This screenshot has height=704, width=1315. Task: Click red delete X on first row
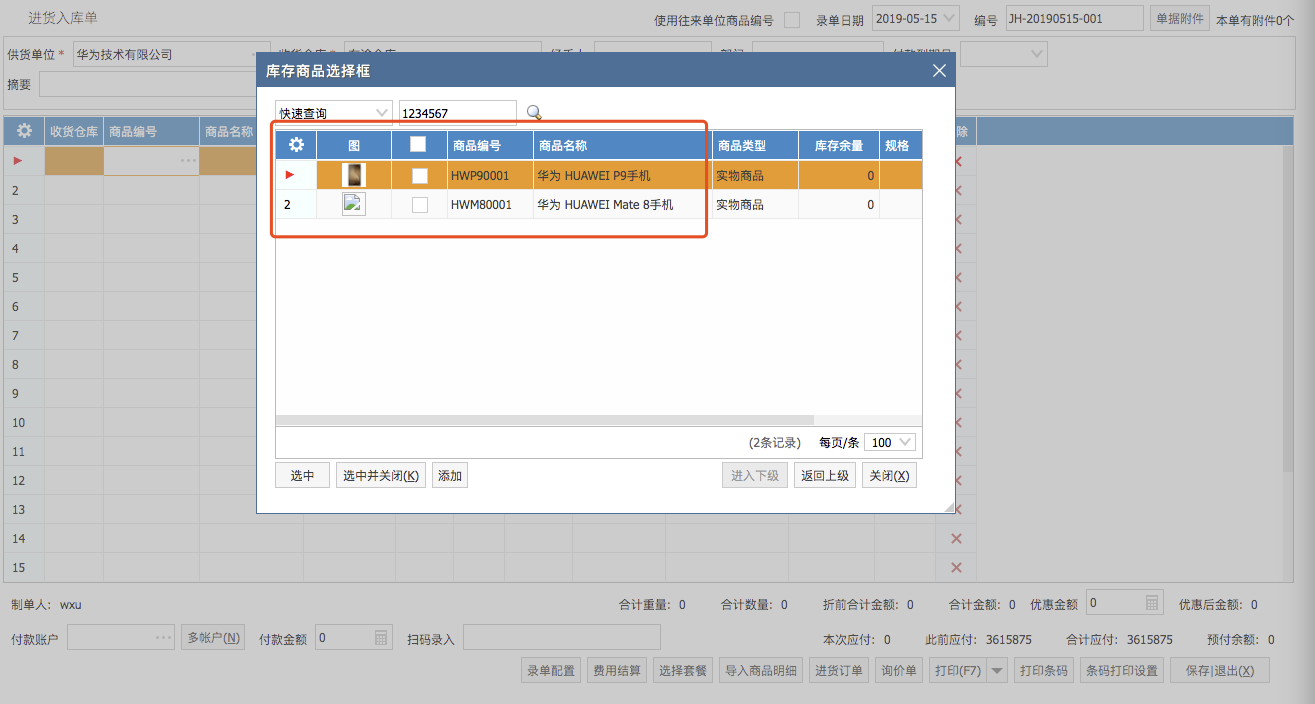pyautogui.click(x=958, y=161)
